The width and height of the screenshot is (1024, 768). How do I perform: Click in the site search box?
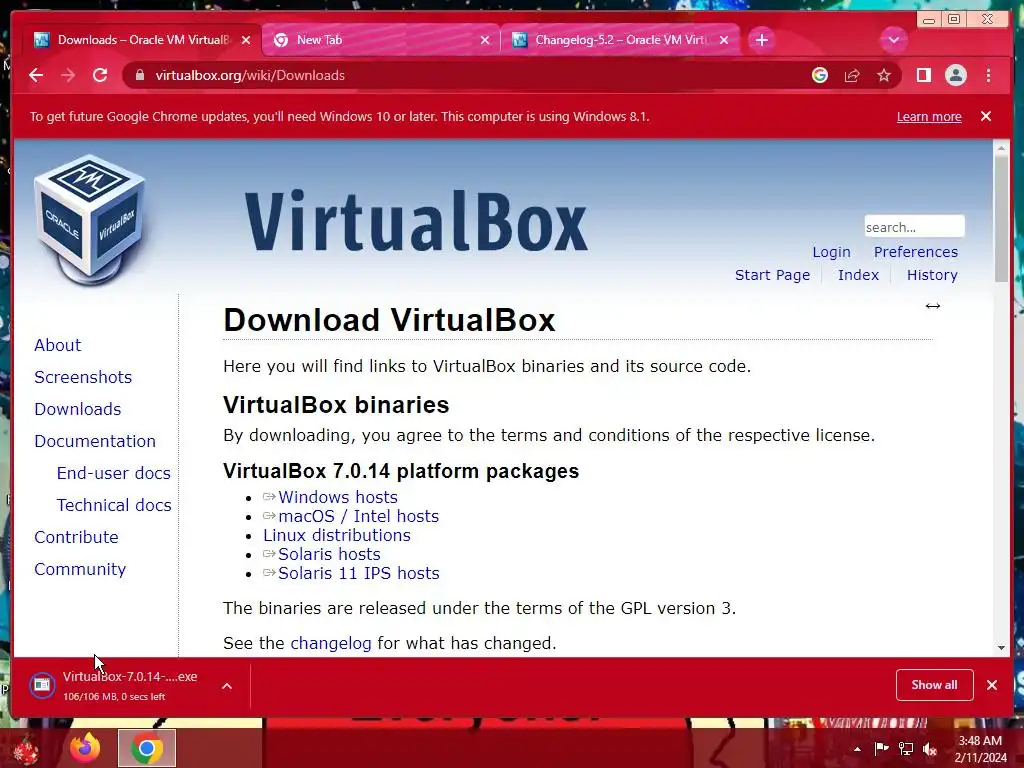914,227
